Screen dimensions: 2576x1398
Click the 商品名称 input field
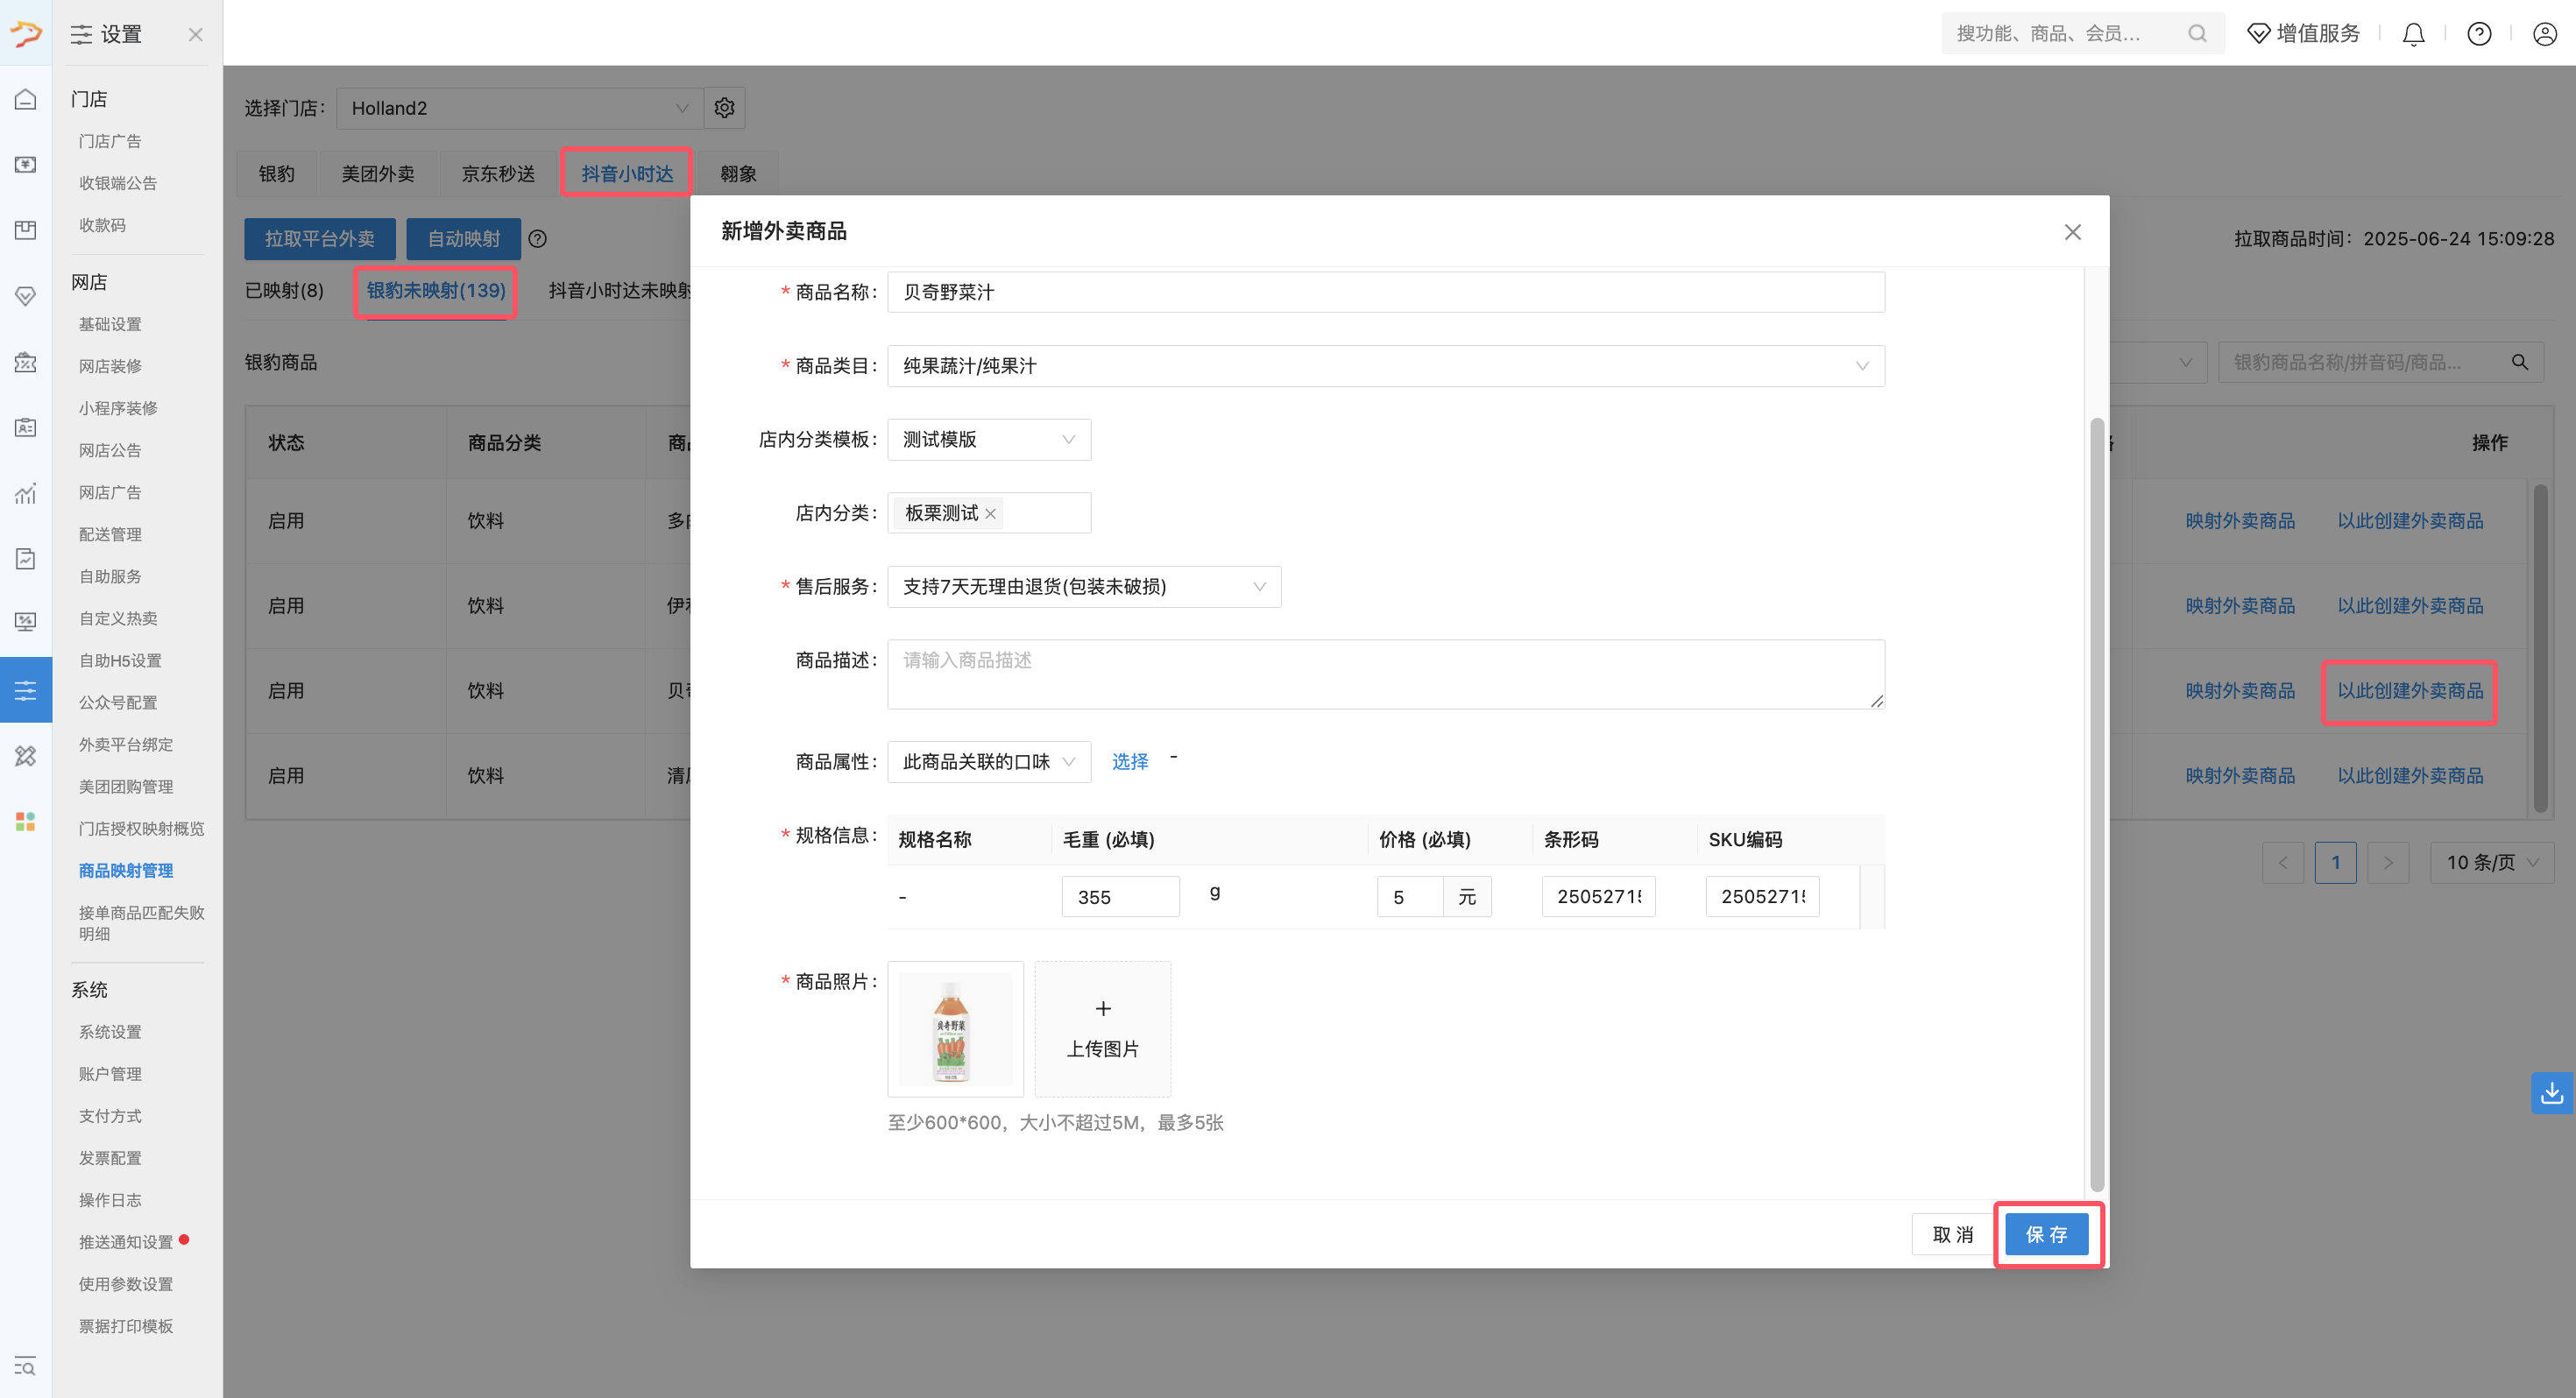click(x=1386, y=292)
